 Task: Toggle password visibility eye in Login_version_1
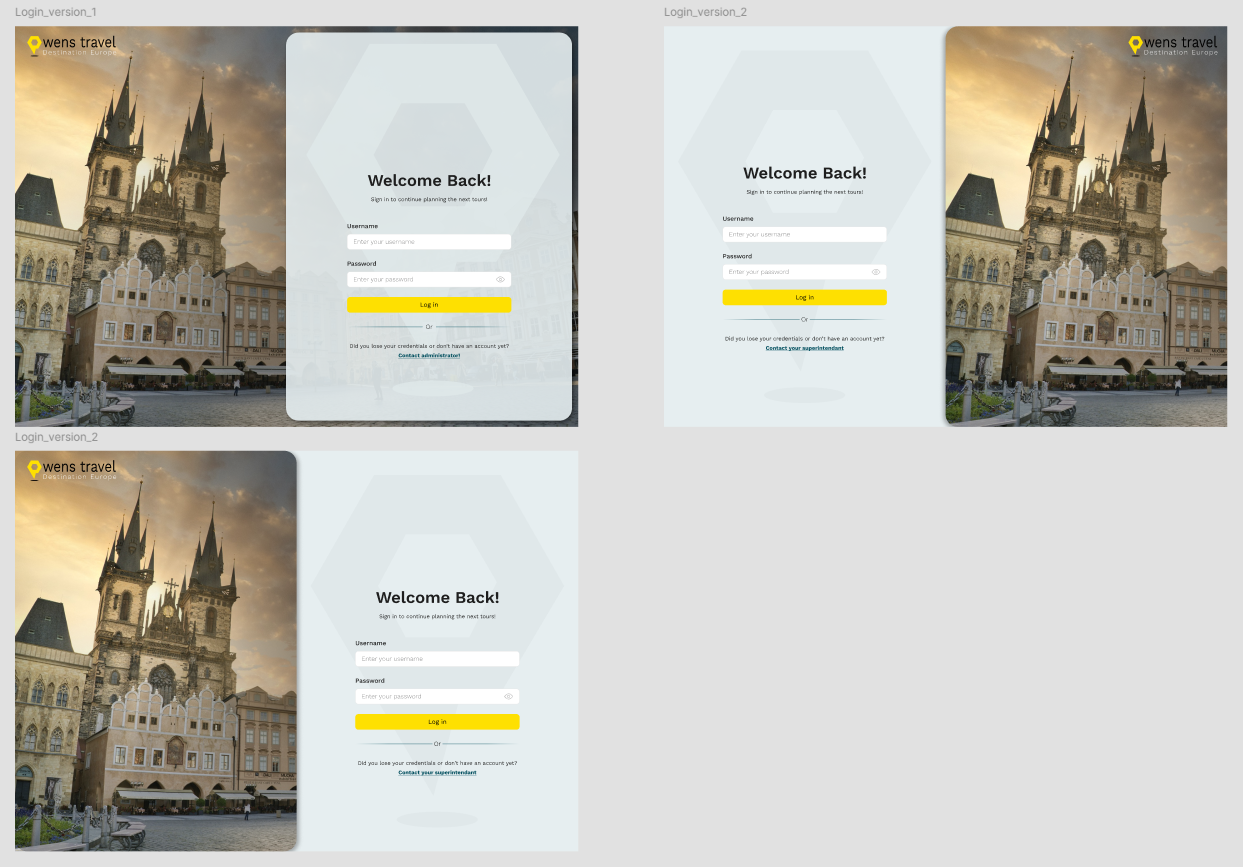pyautogui.click(x=500, y=279)
